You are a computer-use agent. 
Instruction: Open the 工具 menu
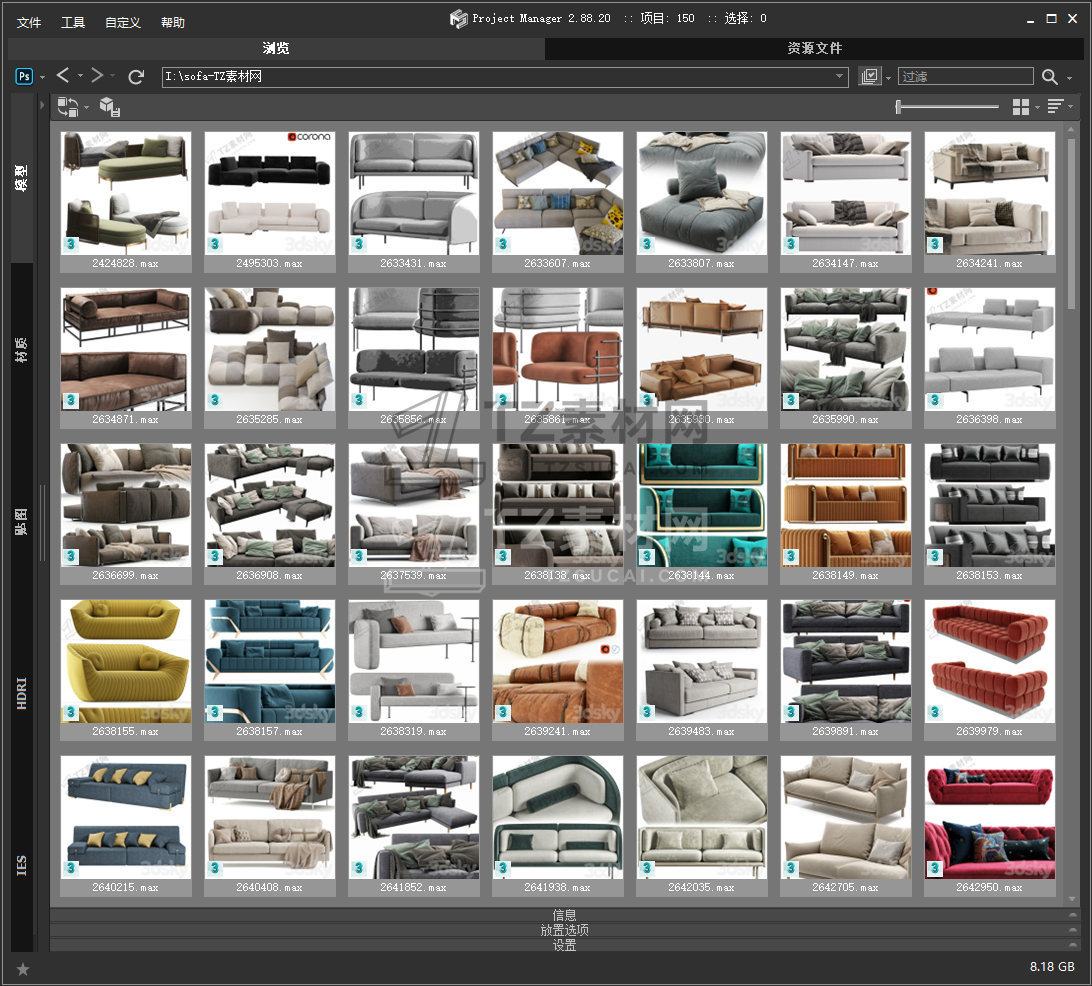(x=73, y=22)
